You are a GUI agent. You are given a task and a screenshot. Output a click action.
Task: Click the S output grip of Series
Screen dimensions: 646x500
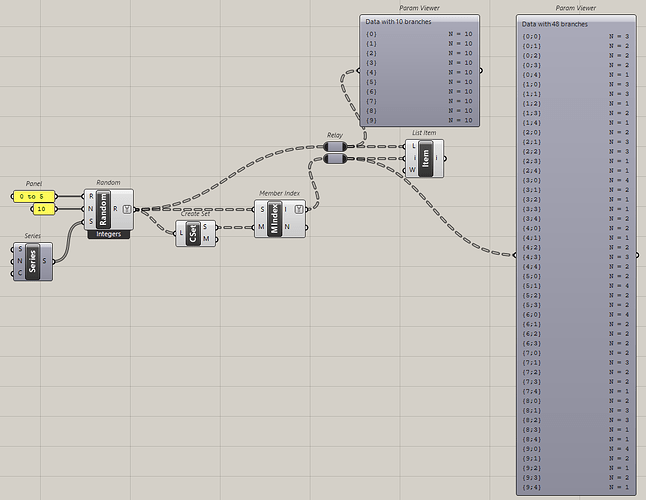tap(44, 261)
